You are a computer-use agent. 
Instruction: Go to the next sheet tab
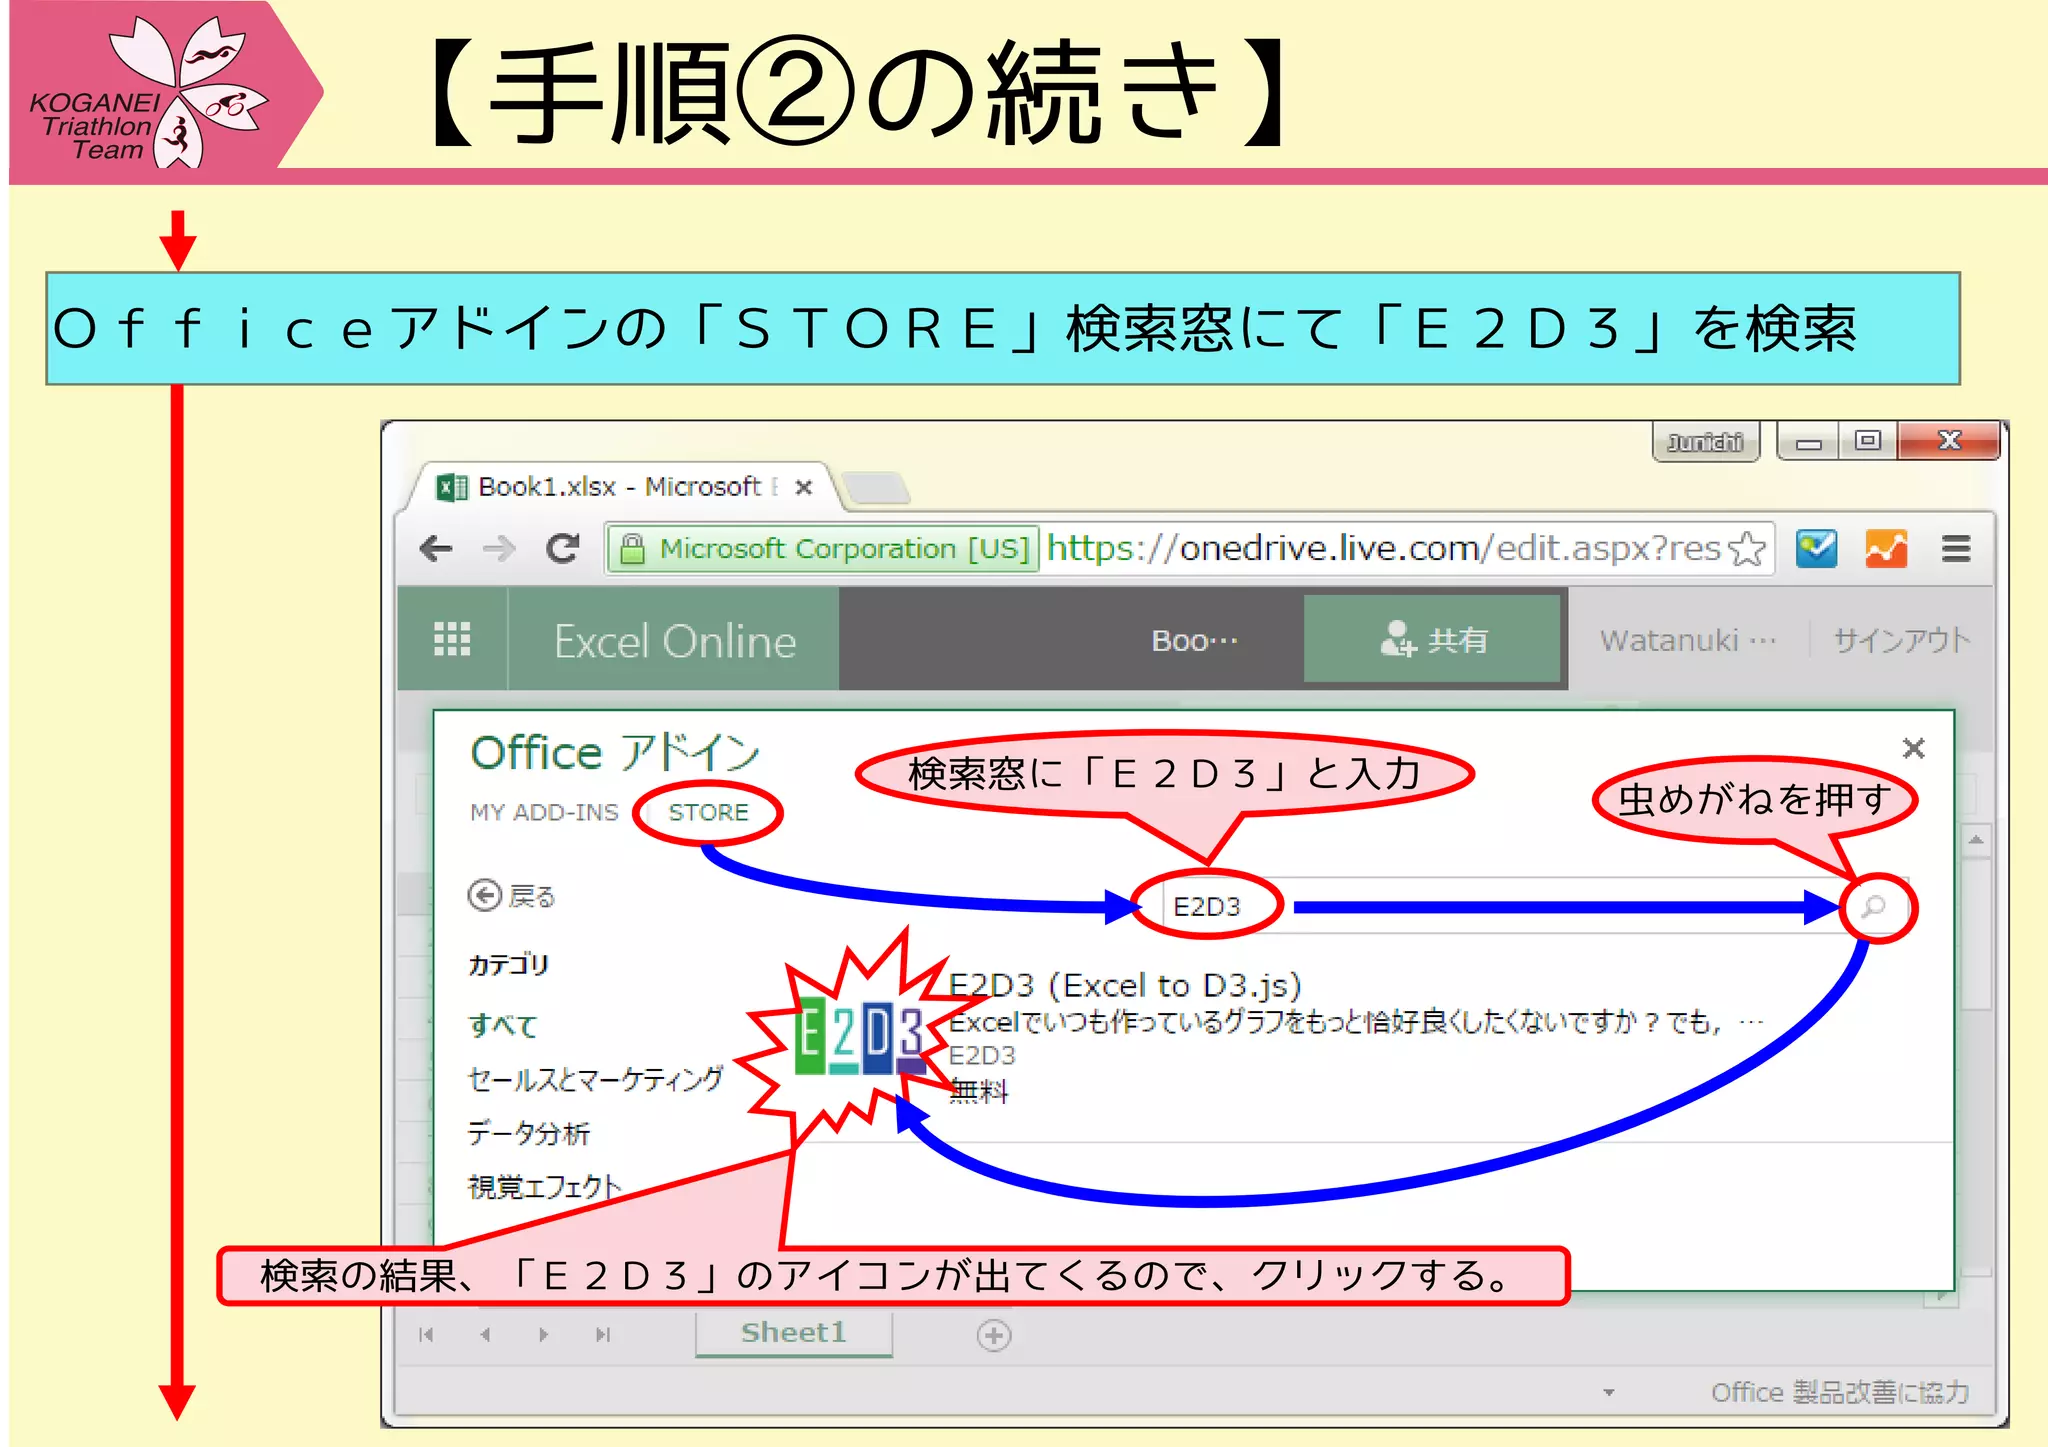pos(543,1335)
